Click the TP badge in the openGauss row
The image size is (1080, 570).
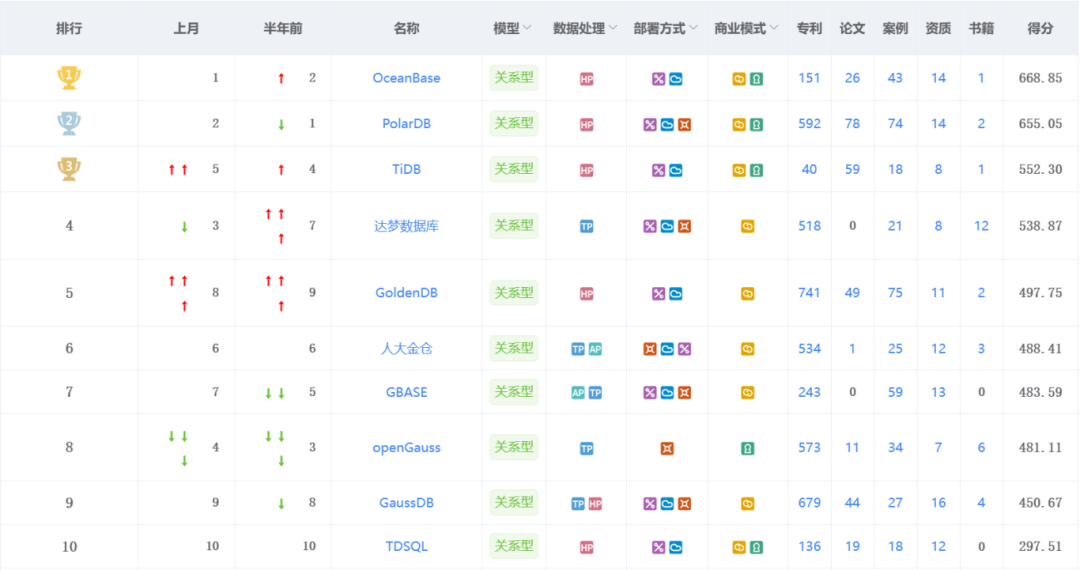[586, 448]
